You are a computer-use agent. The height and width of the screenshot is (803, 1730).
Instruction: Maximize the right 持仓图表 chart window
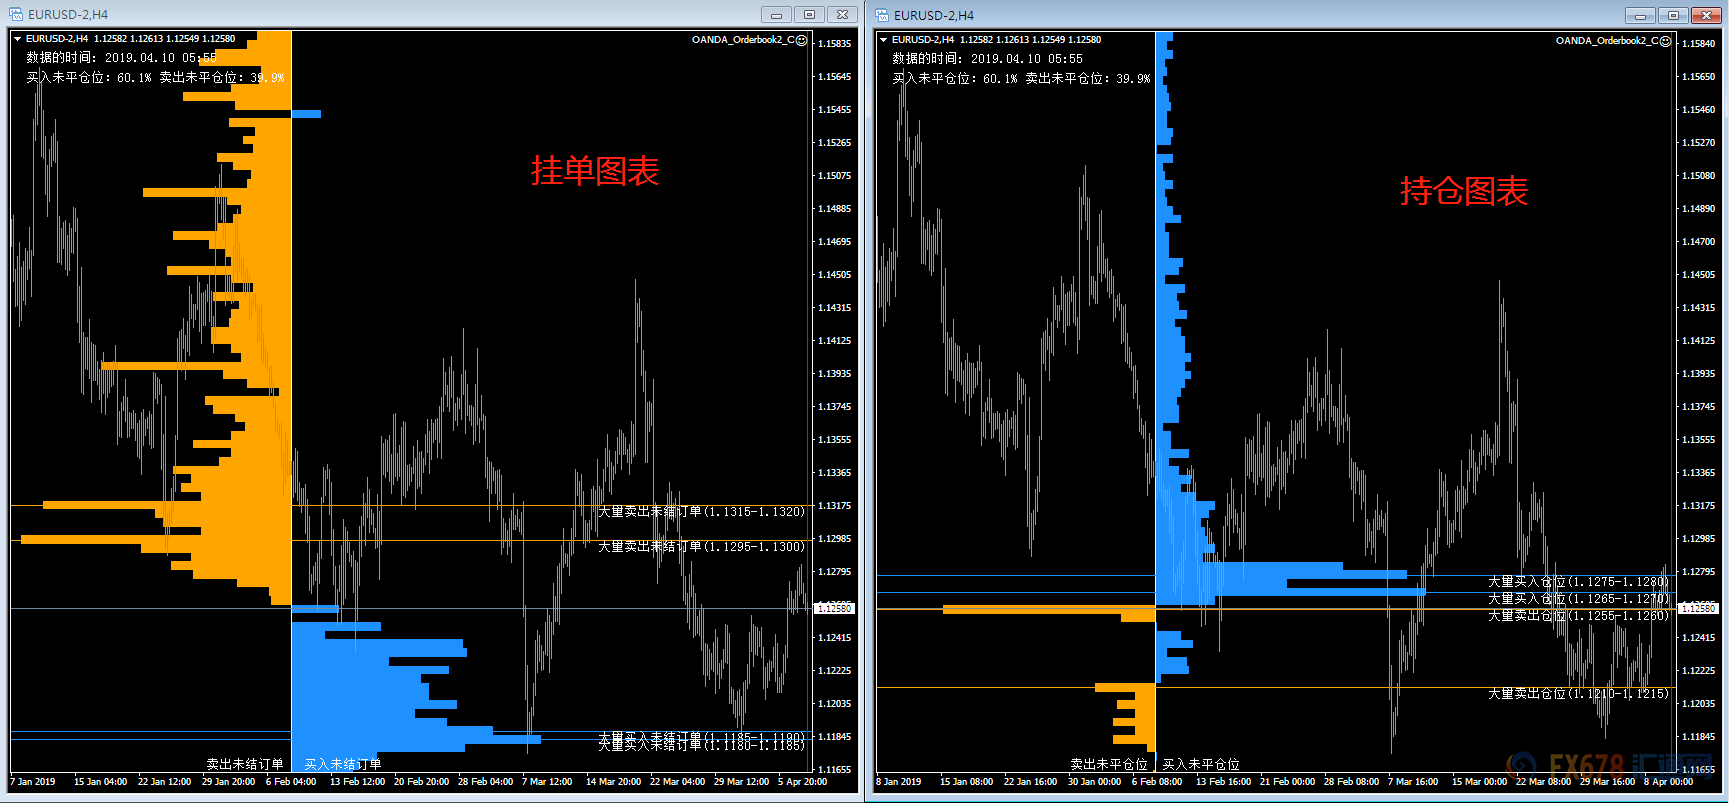(1673, 16)
